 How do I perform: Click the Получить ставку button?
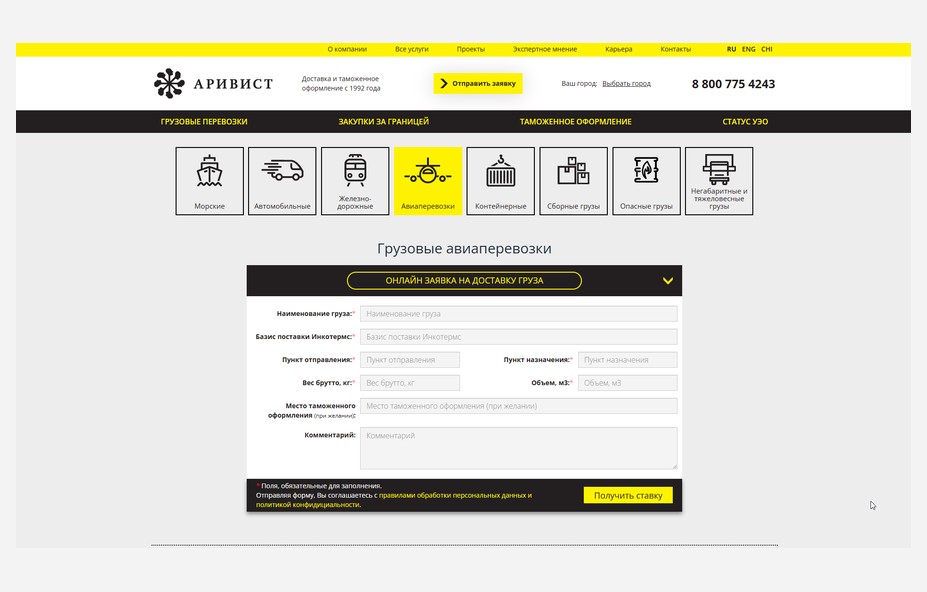tap(628, 496)
